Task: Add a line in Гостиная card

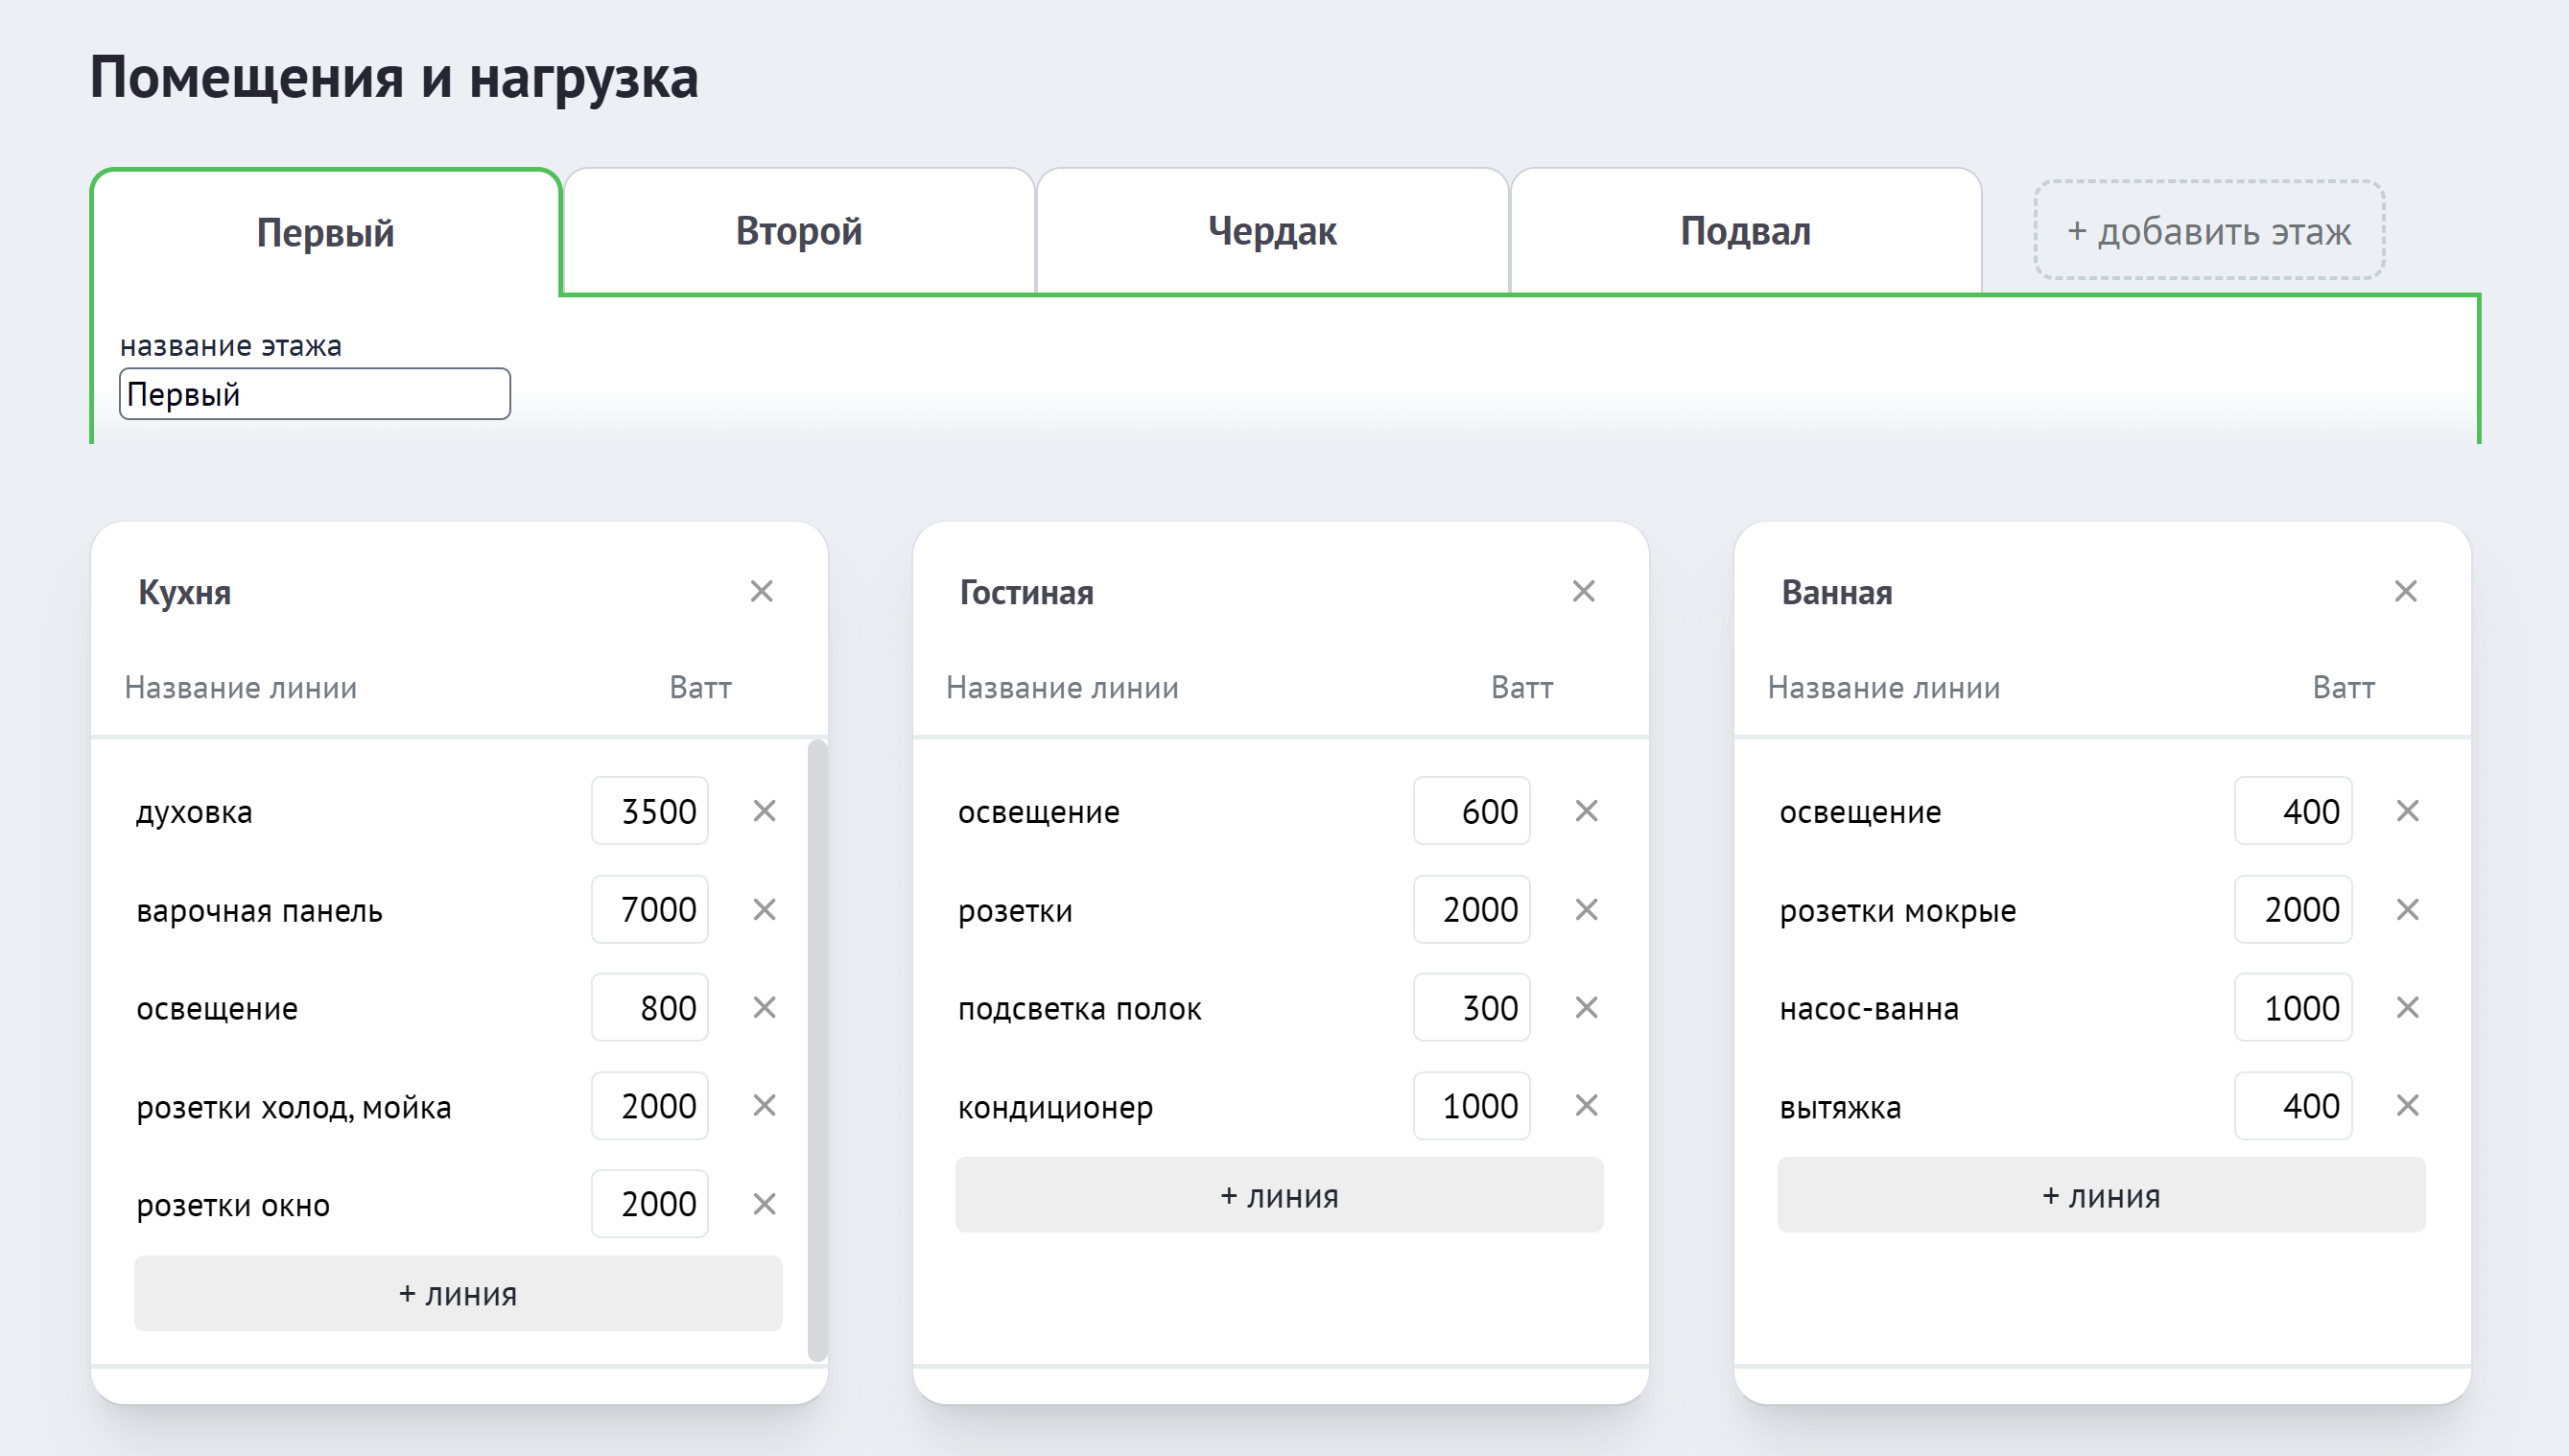Action: [1280, 1196]
